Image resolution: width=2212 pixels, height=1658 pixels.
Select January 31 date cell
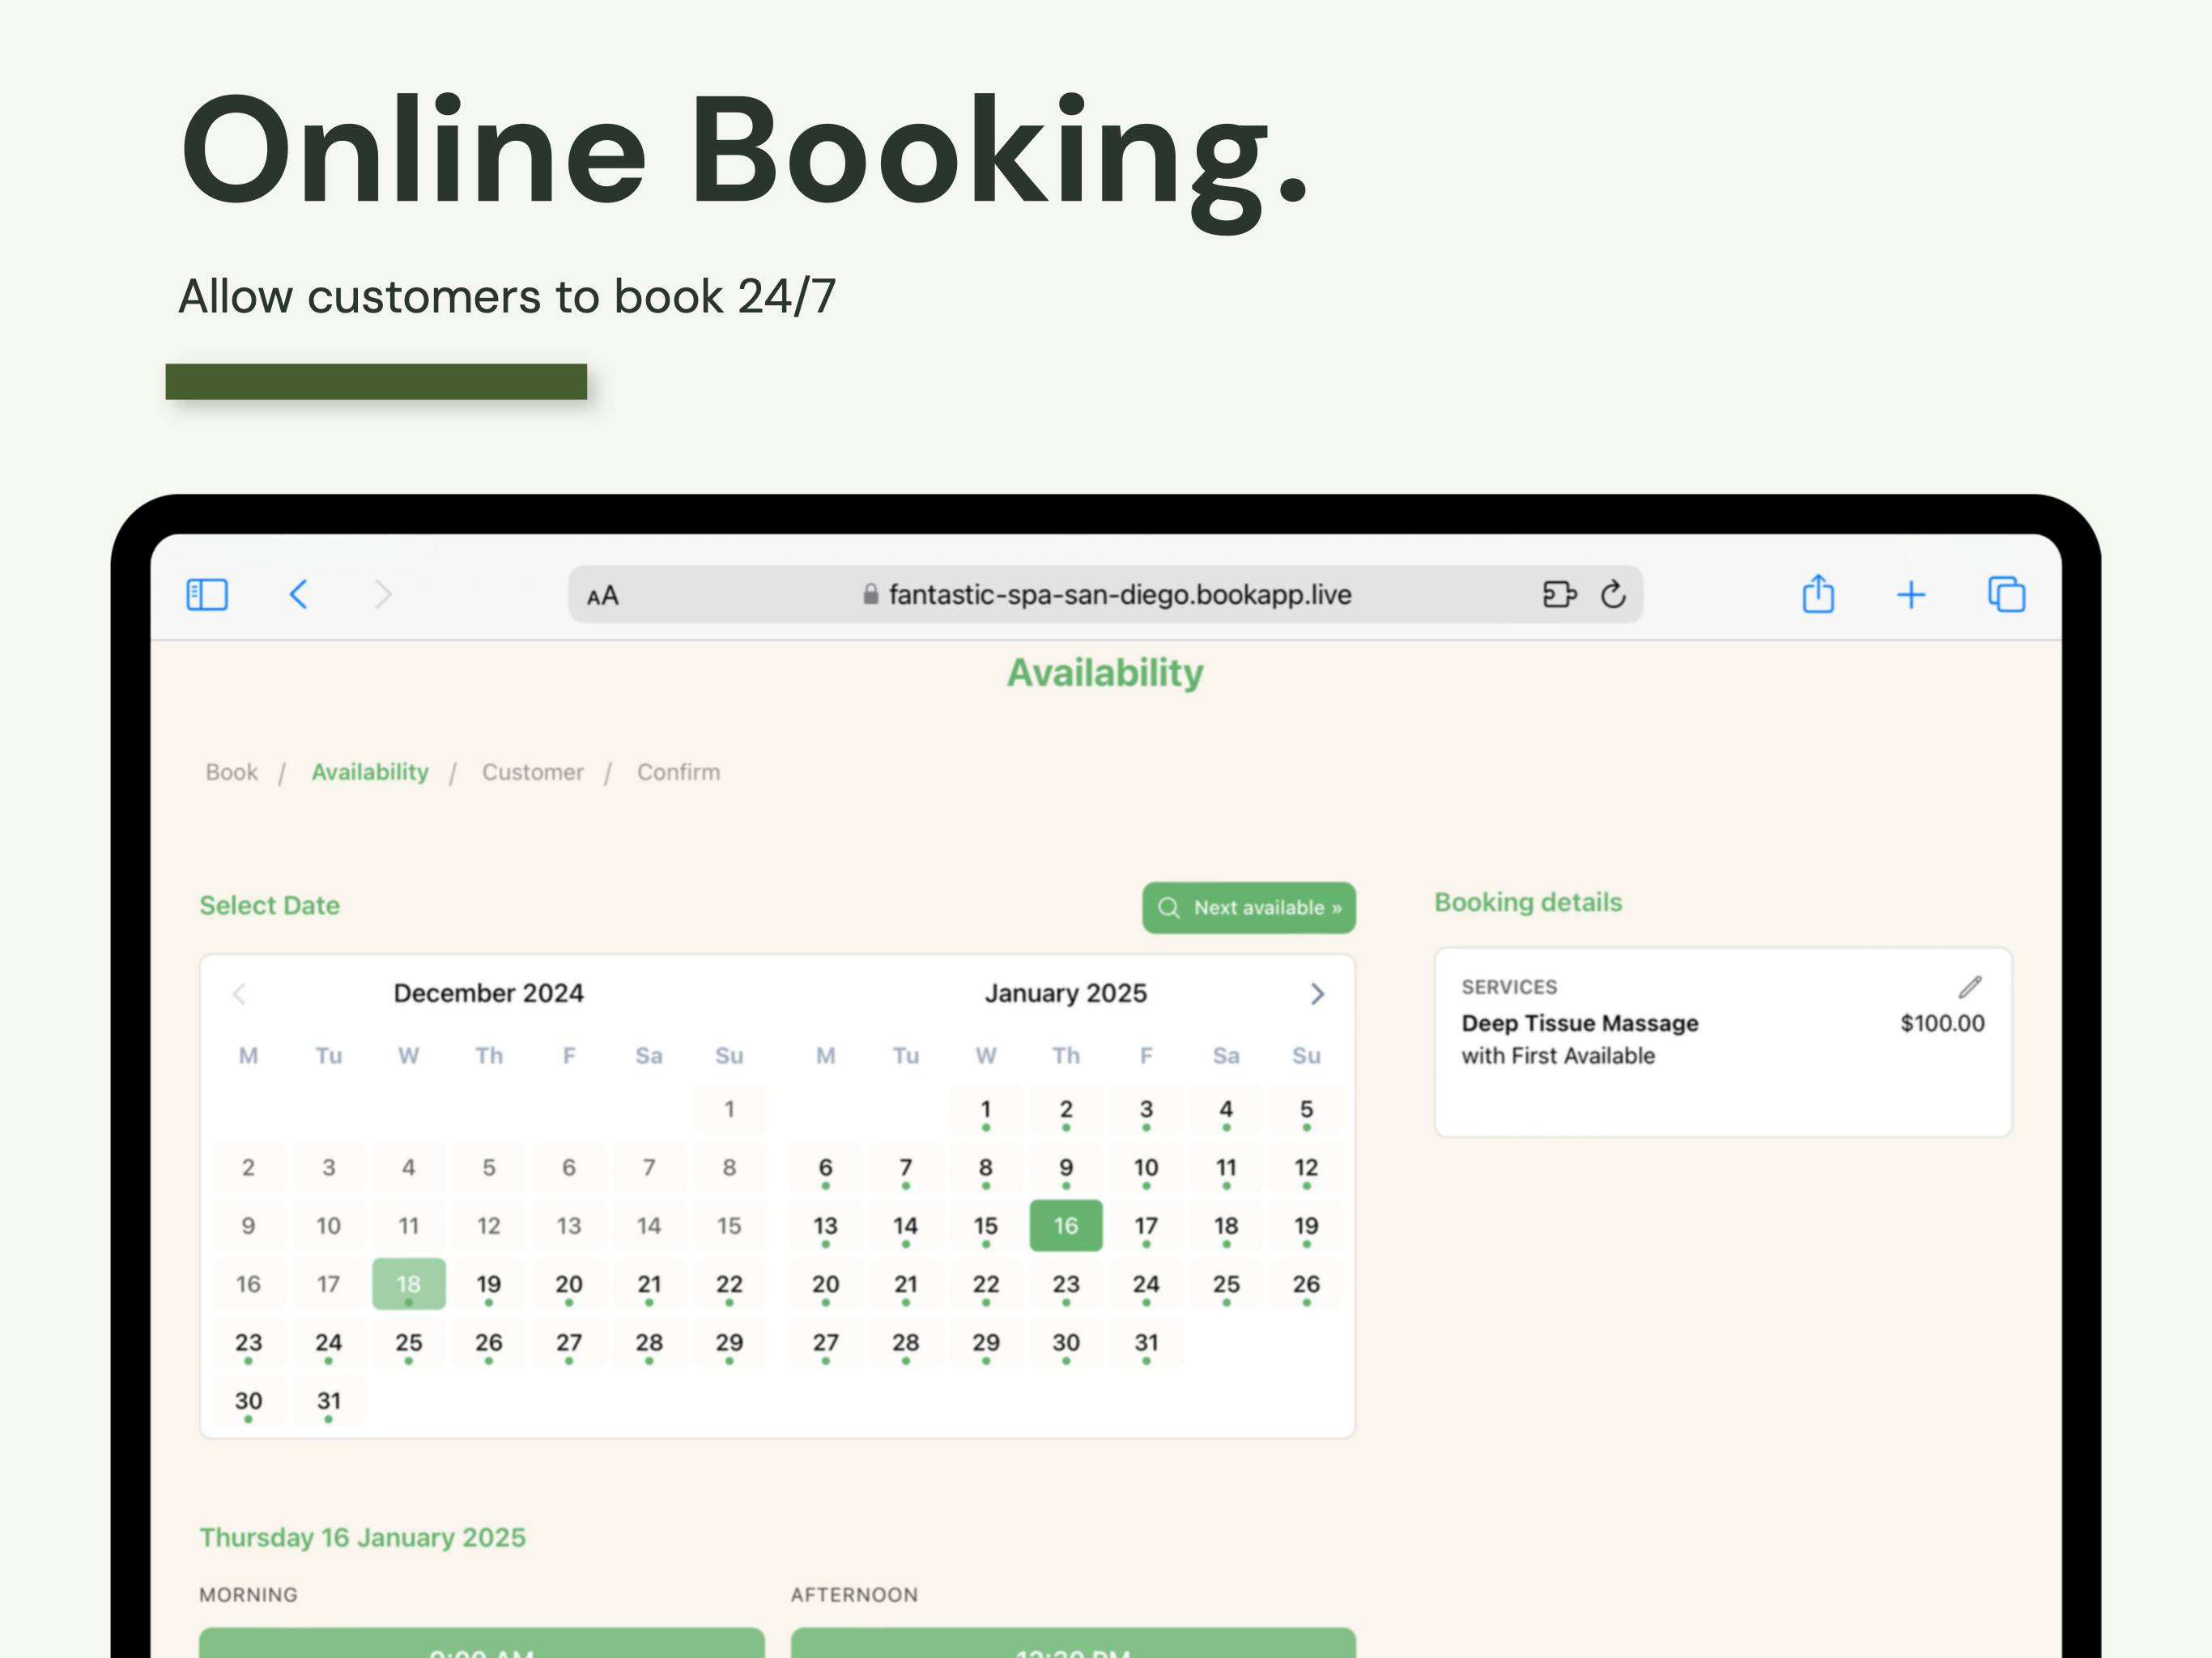pyautogui.click(x=1146, y=1343)
